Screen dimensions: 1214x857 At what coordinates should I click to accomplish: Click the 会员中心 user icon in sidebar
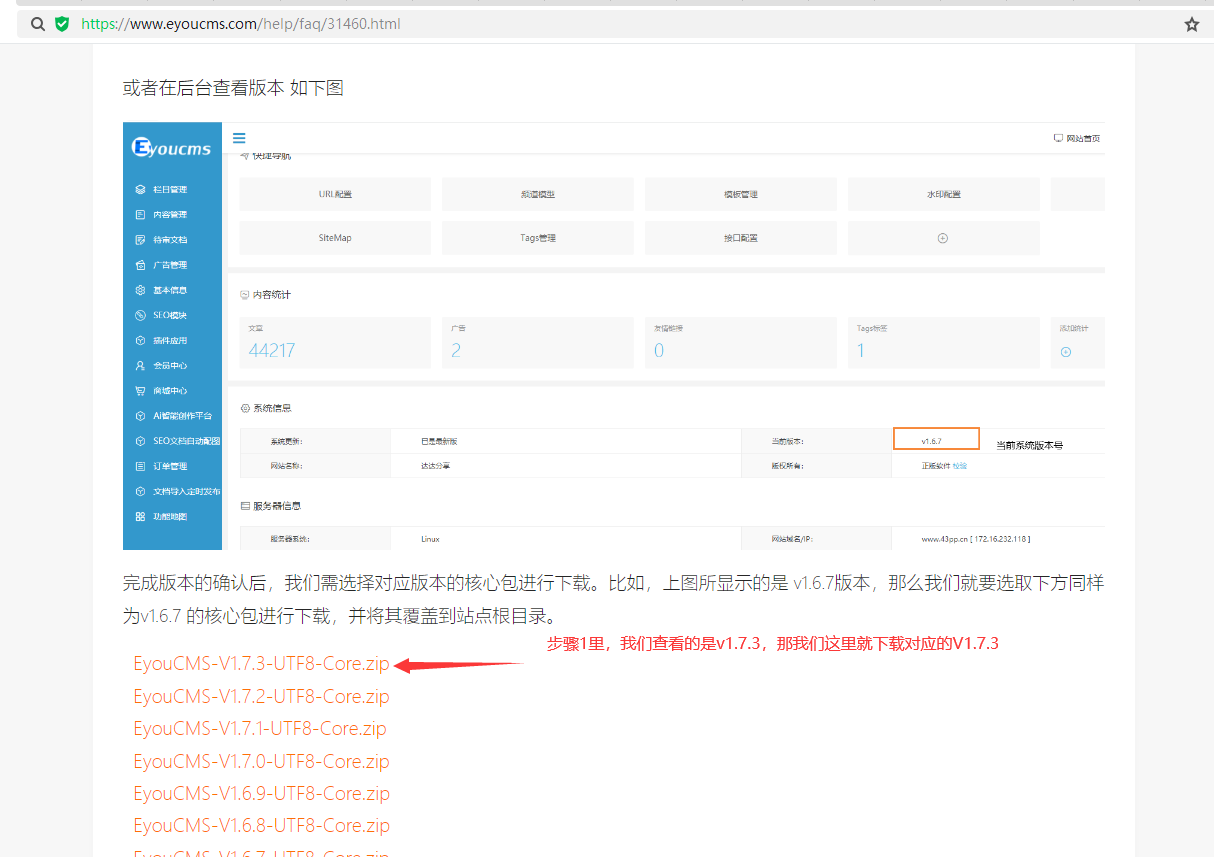141,366
